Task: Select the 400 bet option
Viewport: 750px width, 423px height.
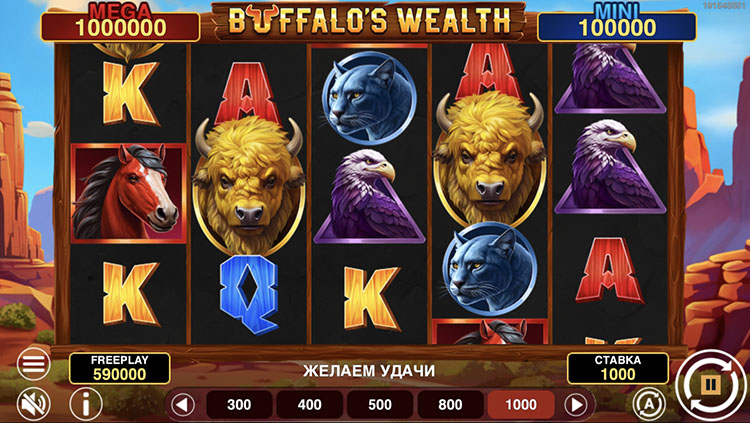Action: tap(309, 405)
